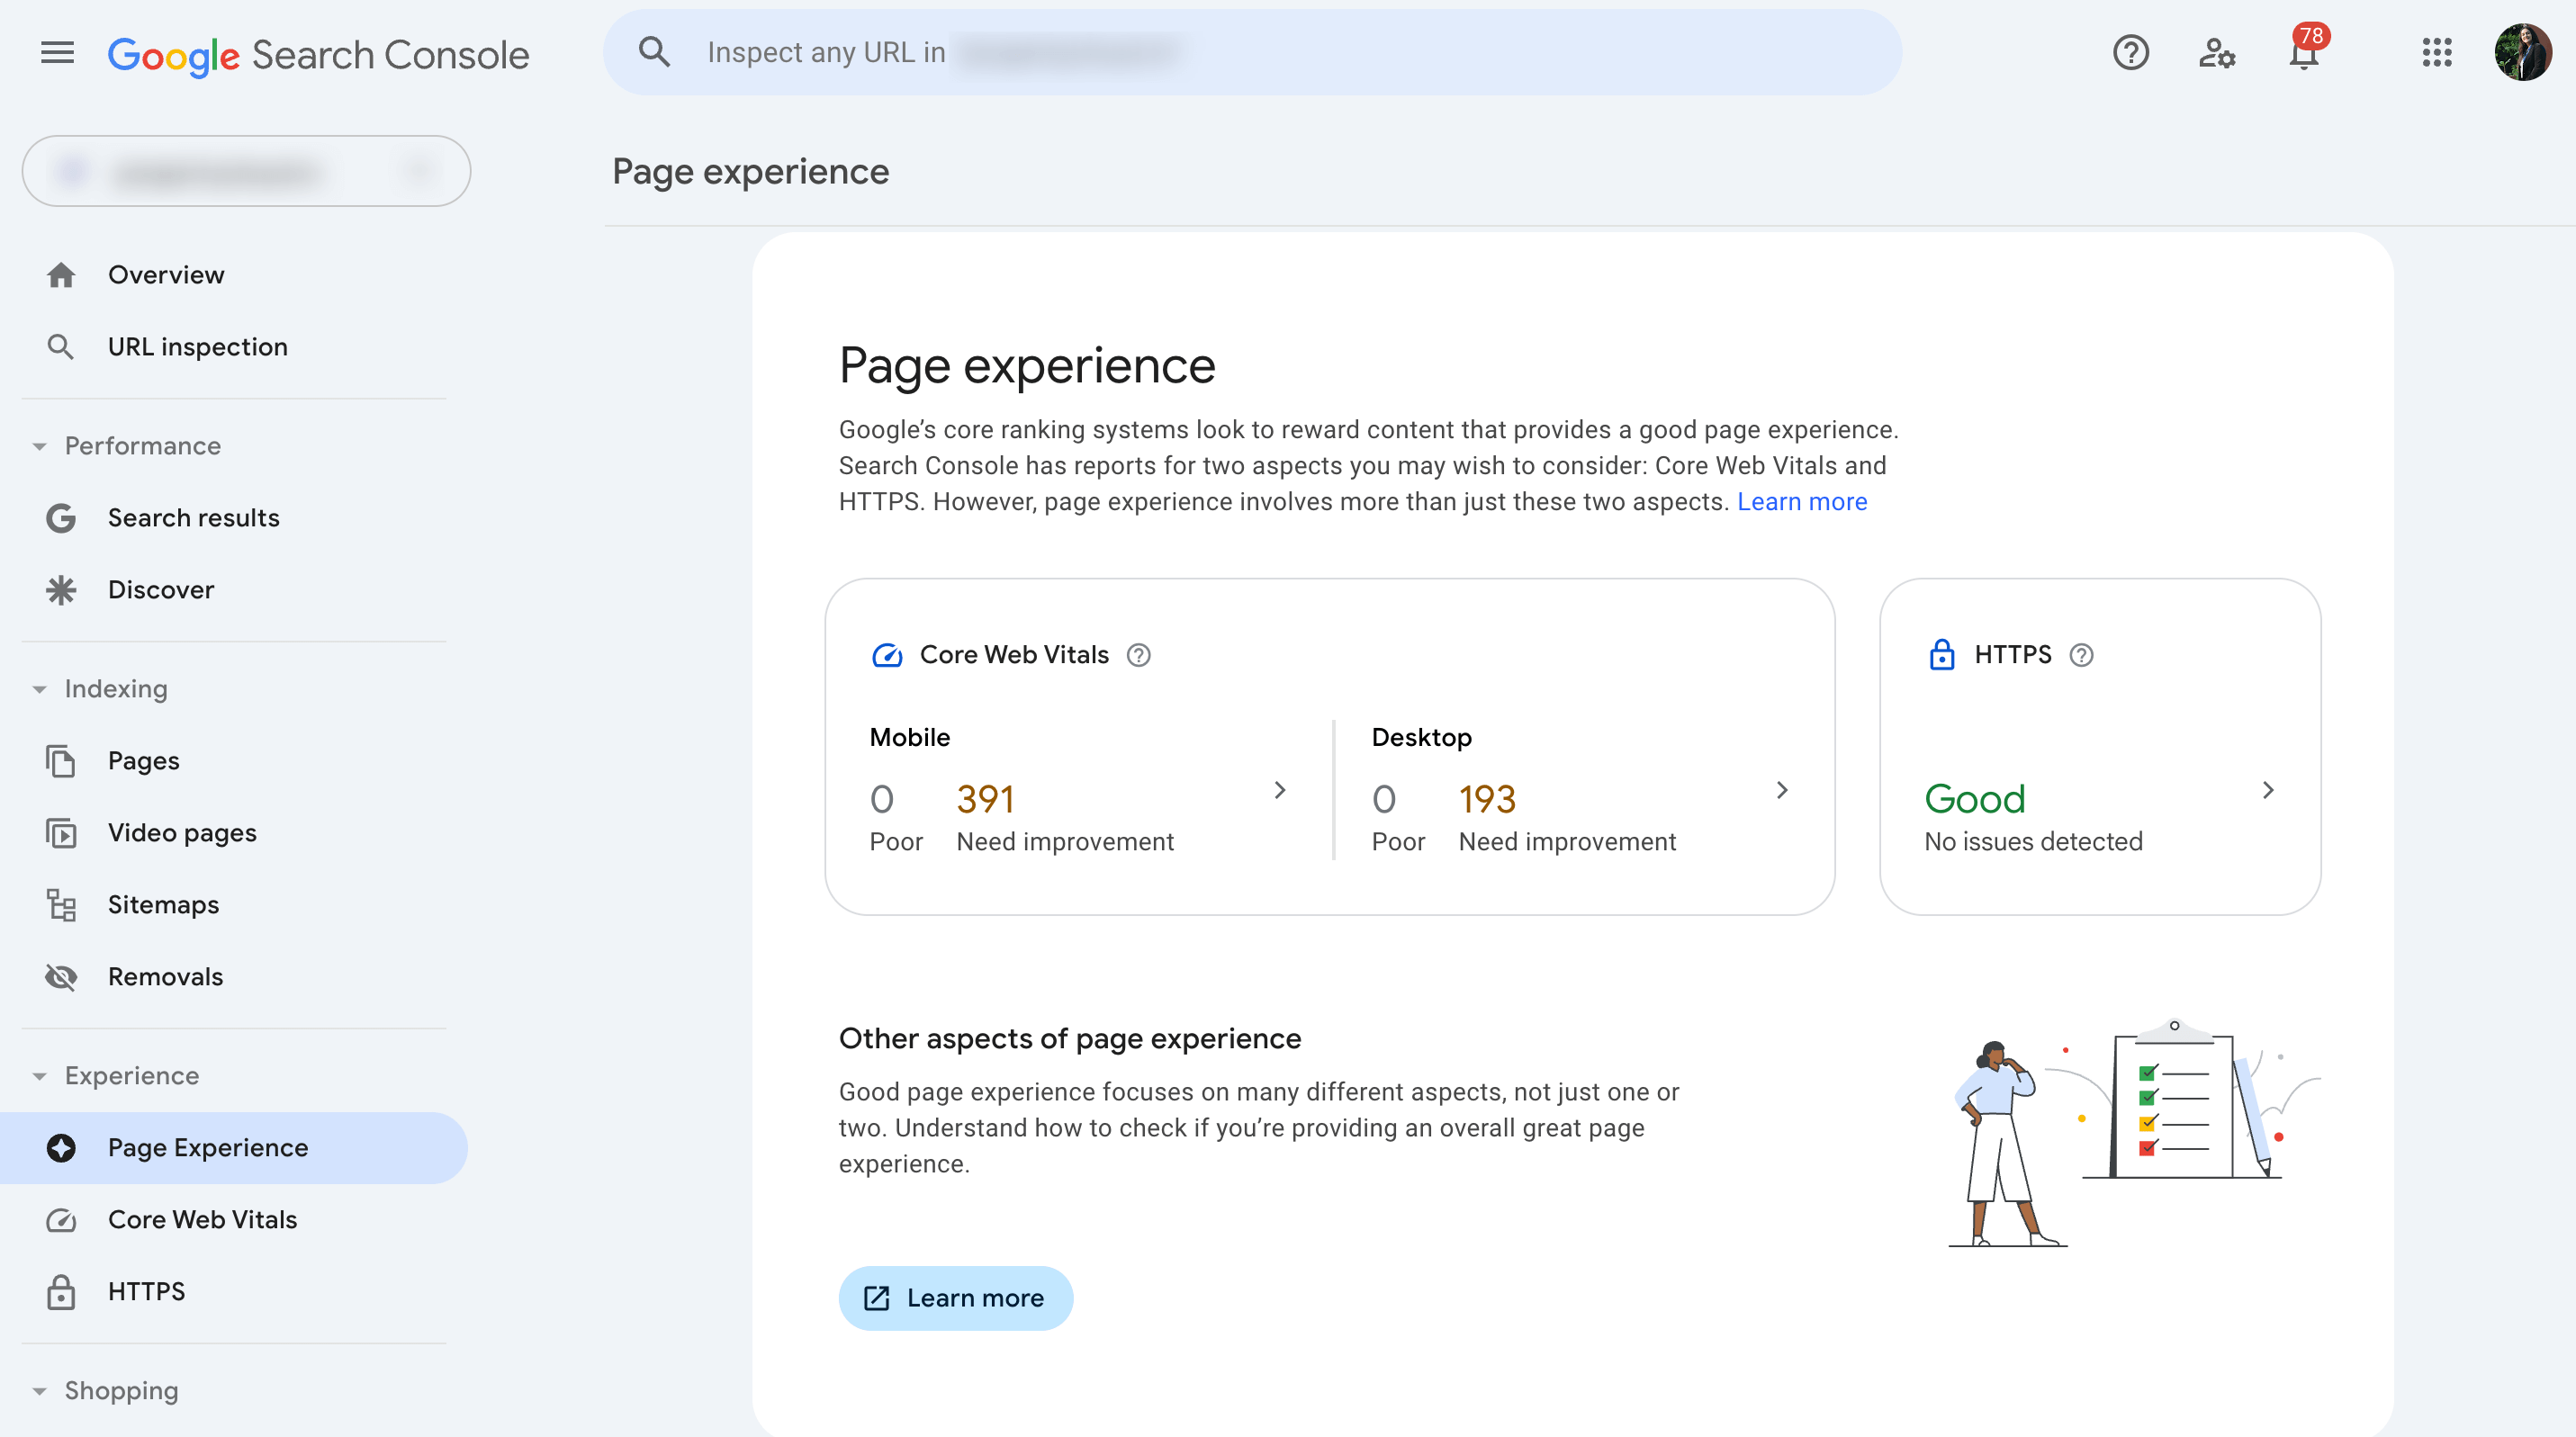The image size is (2576, 1437).
Task: Open HTTPS in the sidebar
Action: [x=234, y=1292]
